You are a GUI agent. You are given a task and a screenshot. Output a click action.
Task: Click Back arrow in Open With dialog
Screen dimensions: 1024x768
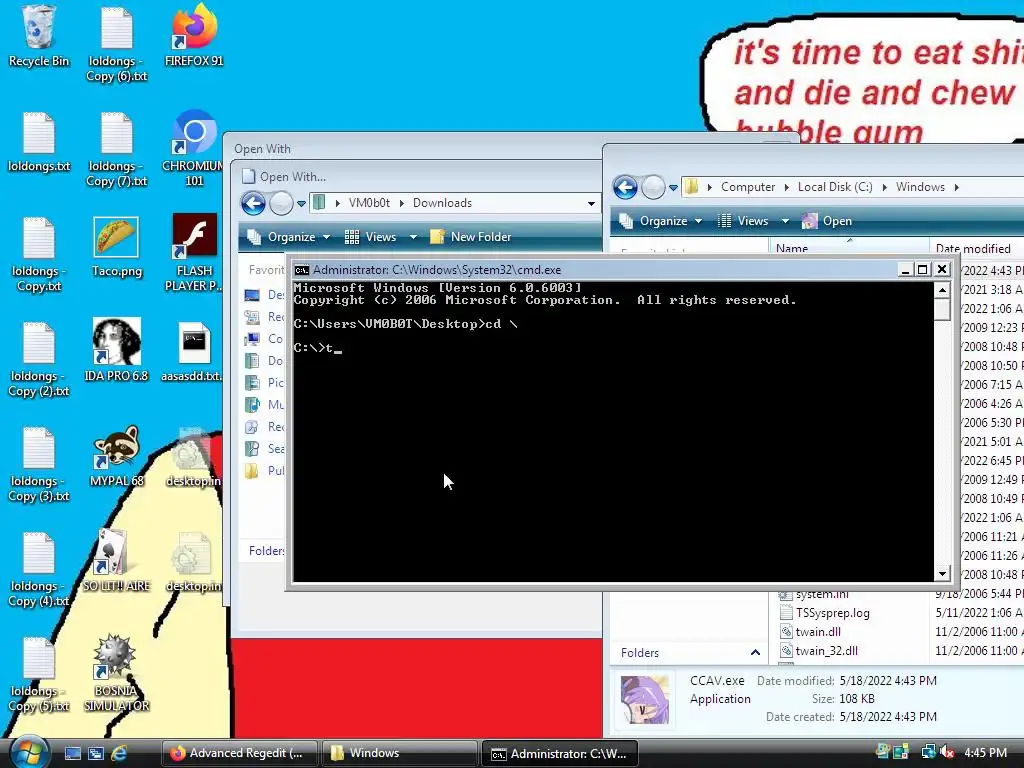(x=253, y=203)
